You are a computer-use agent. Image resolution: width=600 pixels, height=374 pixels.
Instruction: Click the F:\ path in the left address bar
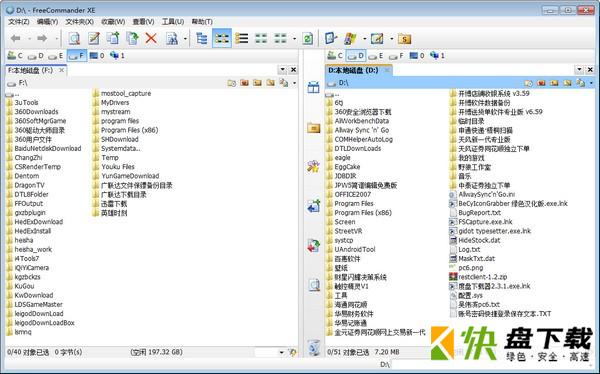(23, 83)
